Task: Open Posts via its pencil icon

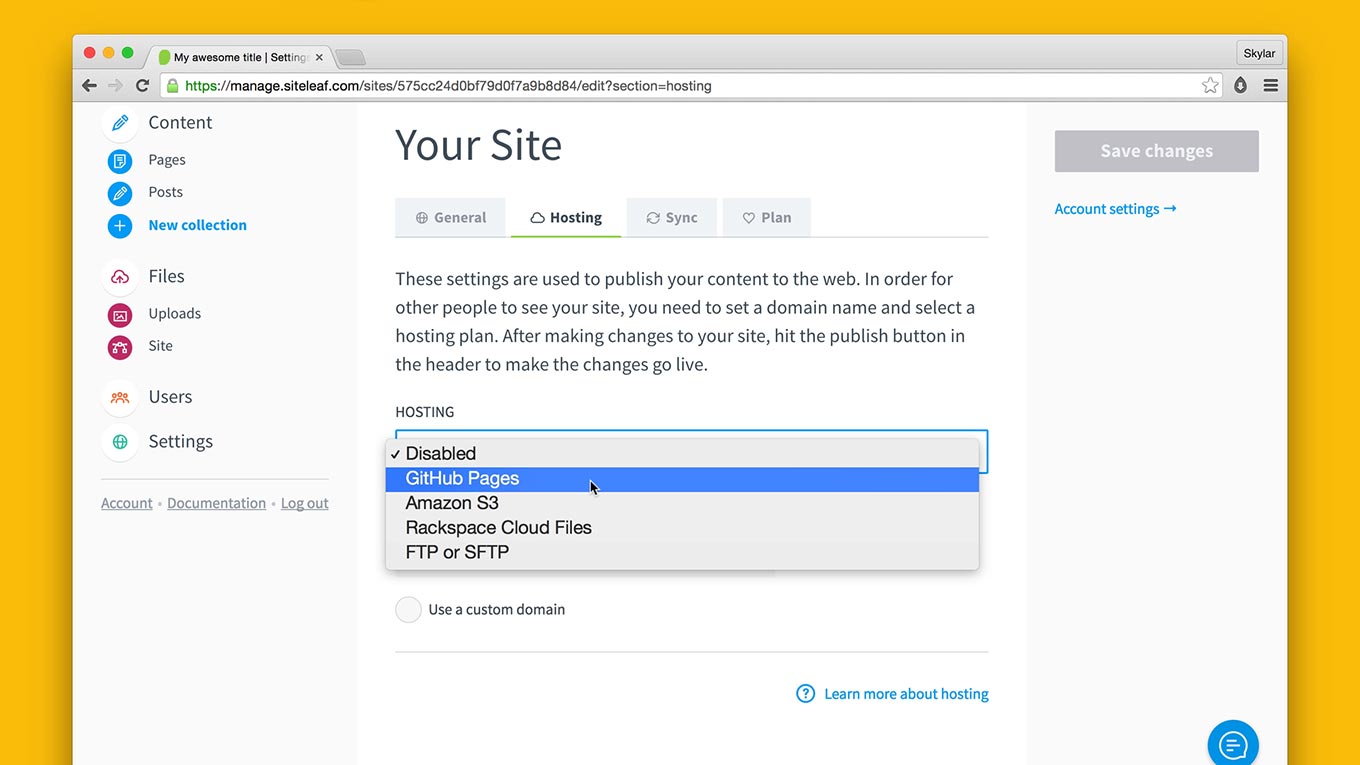Action: coord(120,193)
